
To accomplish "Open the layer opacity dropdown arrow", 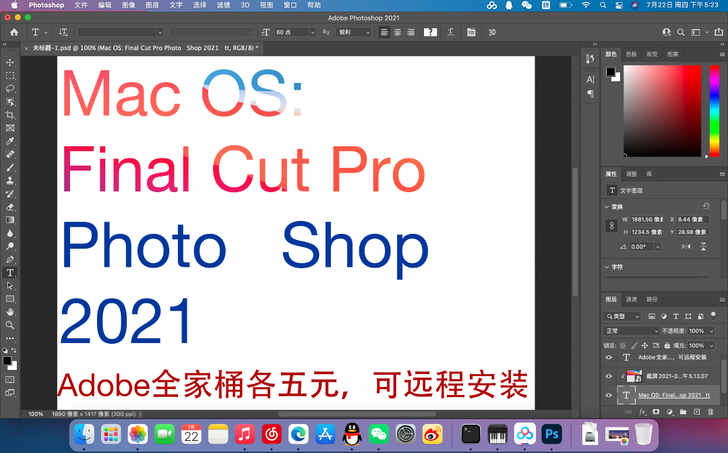I will click(x=711, y=331).
